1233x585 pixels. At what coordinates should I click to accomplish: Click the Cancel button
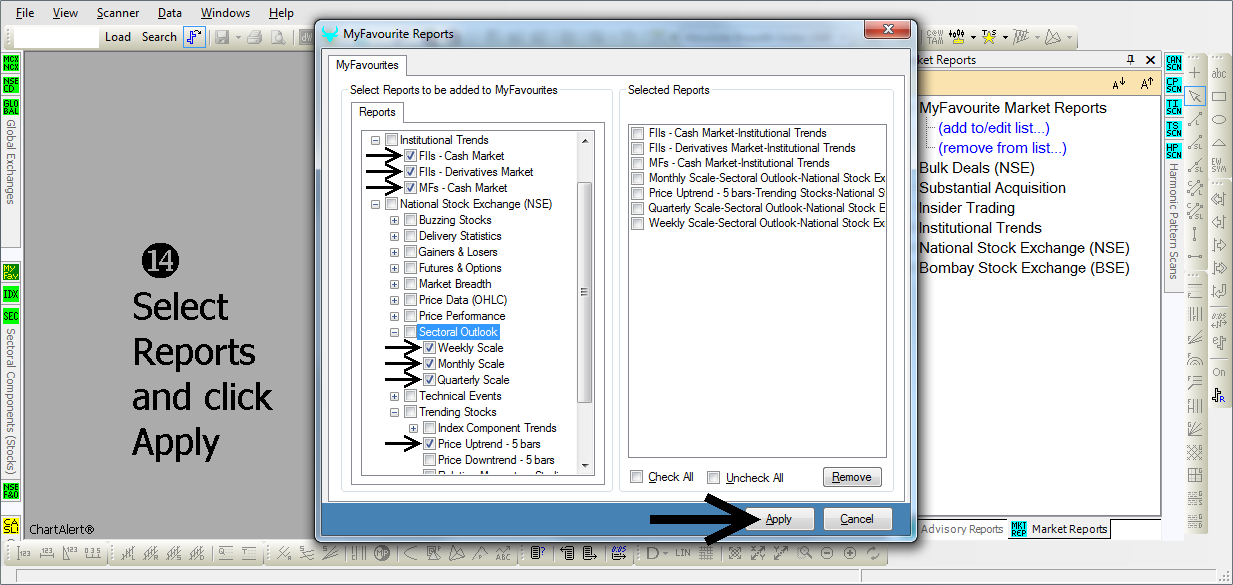point(857,519)
